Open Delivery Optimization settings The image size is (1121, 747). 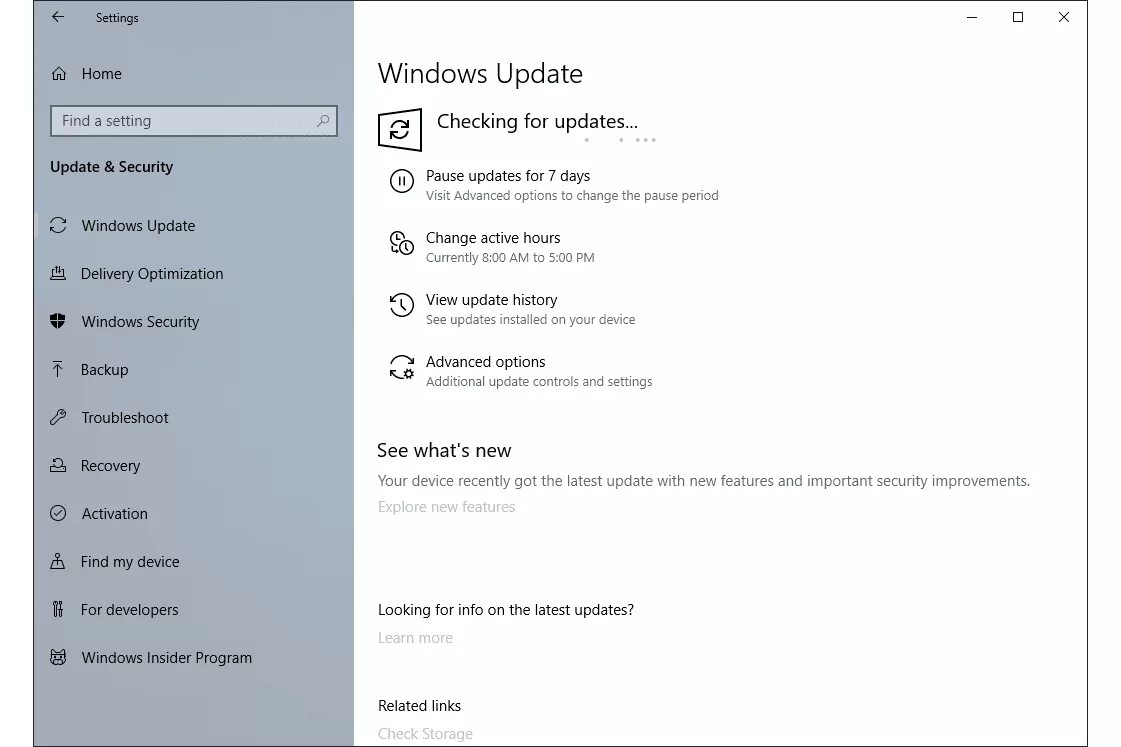point(152,274)
